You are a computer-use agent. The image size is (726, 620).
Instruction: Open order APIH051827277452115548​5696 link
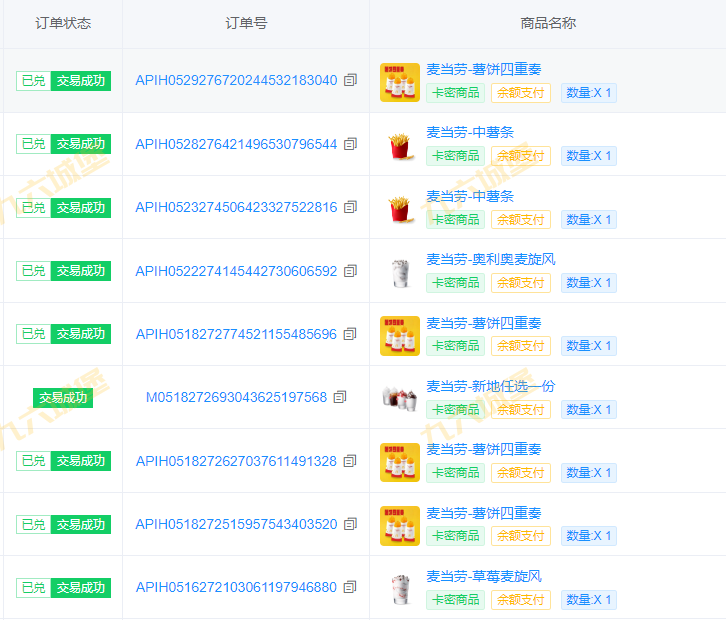tap(236, 334)
